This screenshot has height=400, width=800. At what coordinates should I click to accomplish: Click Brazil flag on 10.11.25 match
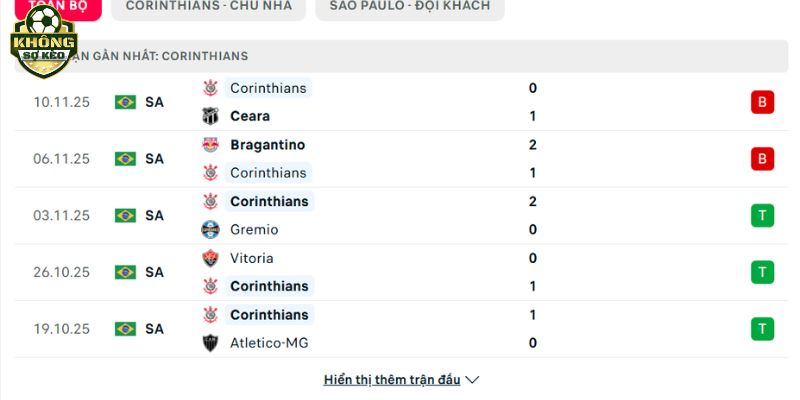pyautogui.click(x=125, y=102)
